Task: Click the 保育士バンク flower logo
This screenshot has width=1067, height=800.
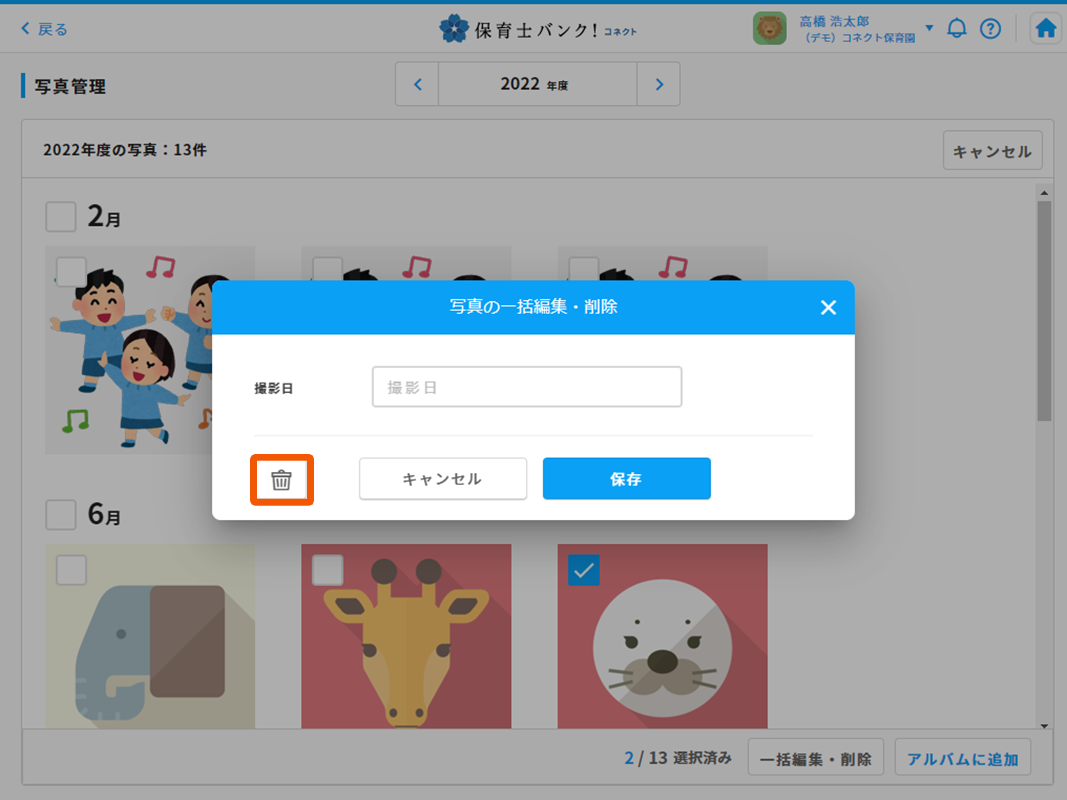Action: click(x=454, y=29)
